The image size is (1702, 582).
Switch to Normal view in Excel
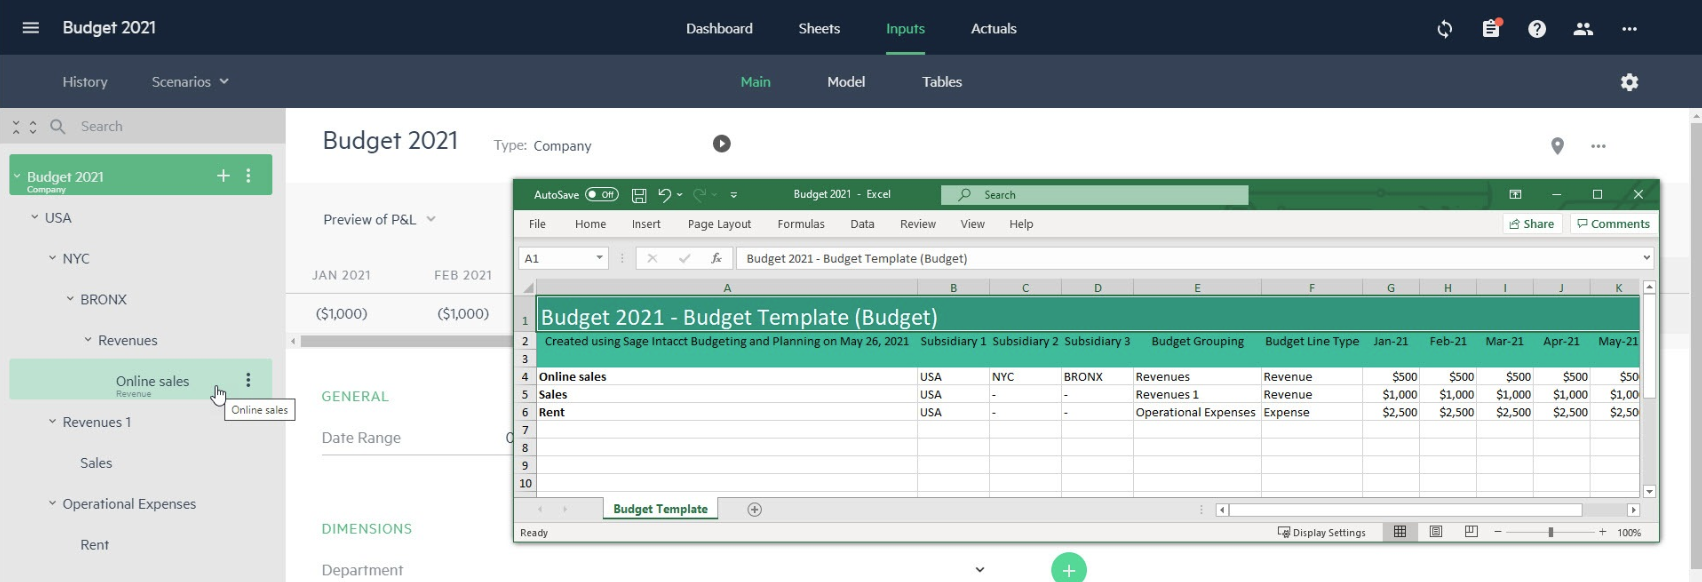click(1400, 532)
